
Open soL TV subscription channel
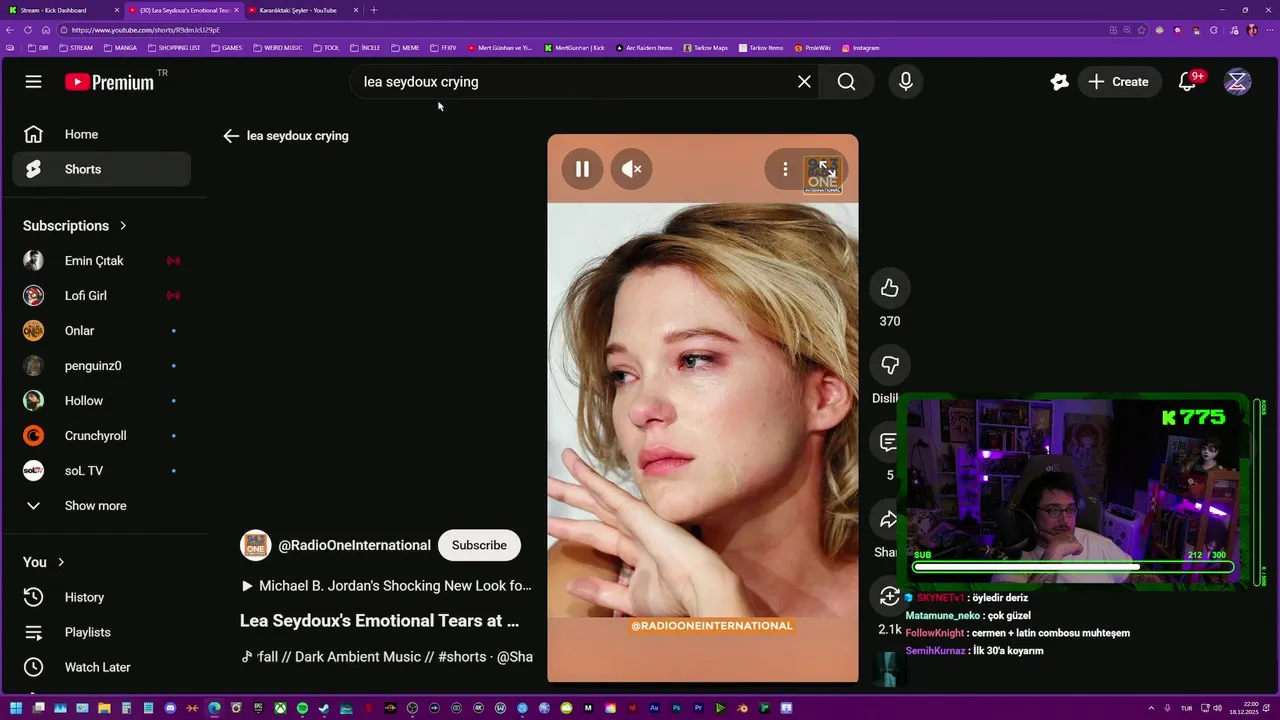point(101,471)
